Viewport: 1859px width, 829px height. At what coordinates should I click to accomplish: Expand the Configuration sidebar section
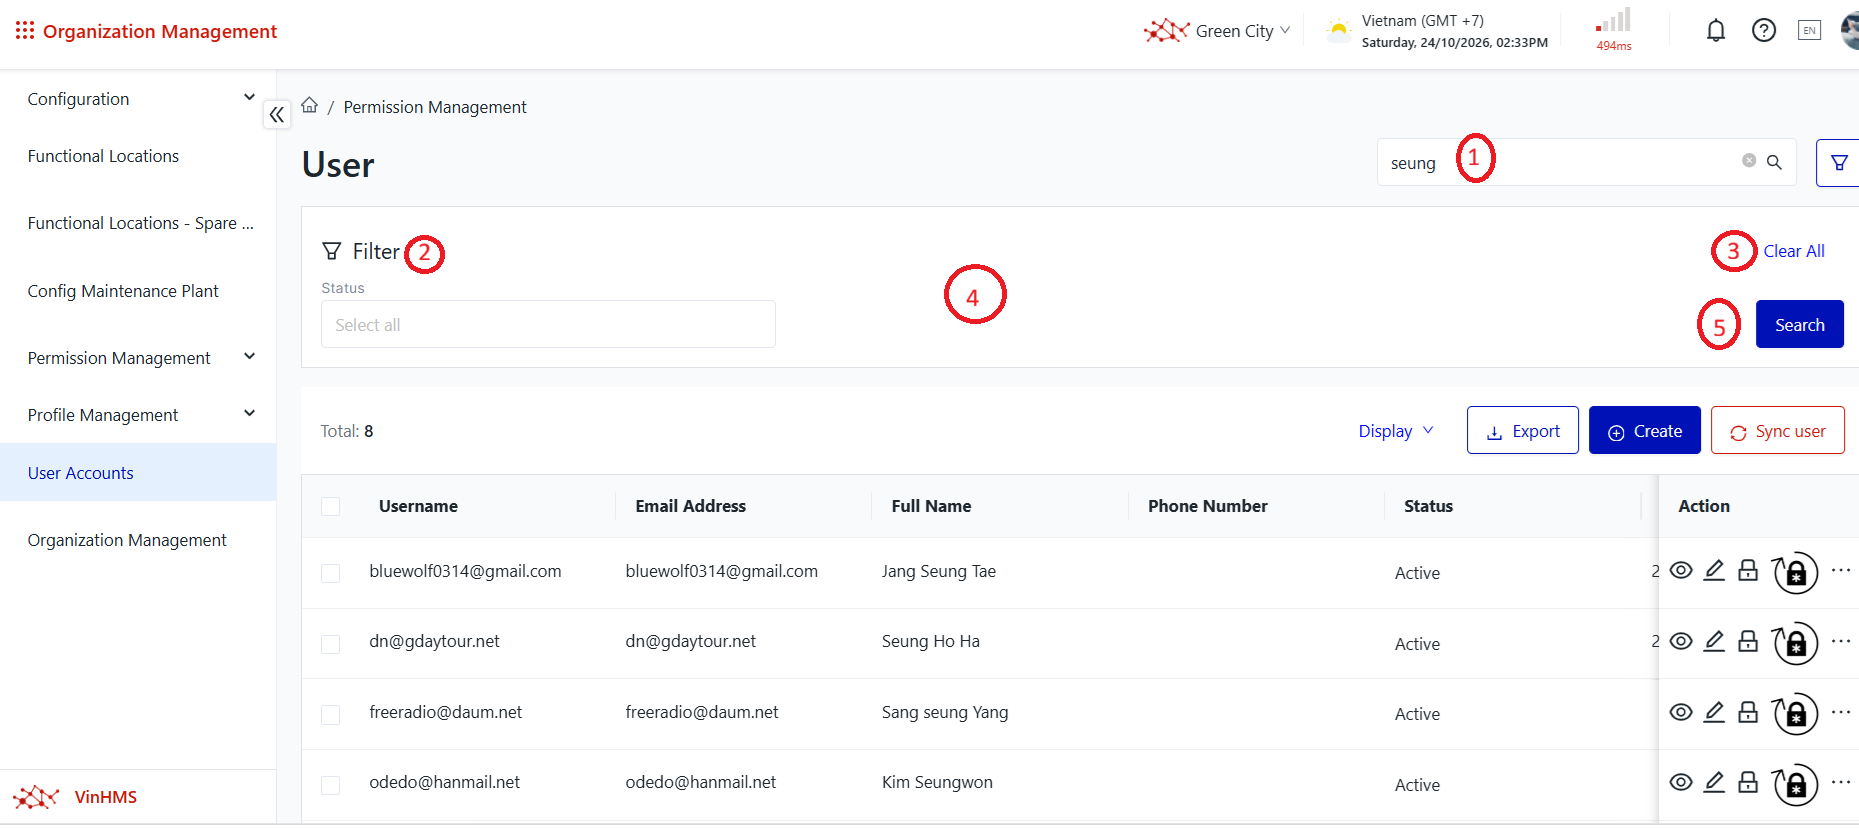point(138,99)
